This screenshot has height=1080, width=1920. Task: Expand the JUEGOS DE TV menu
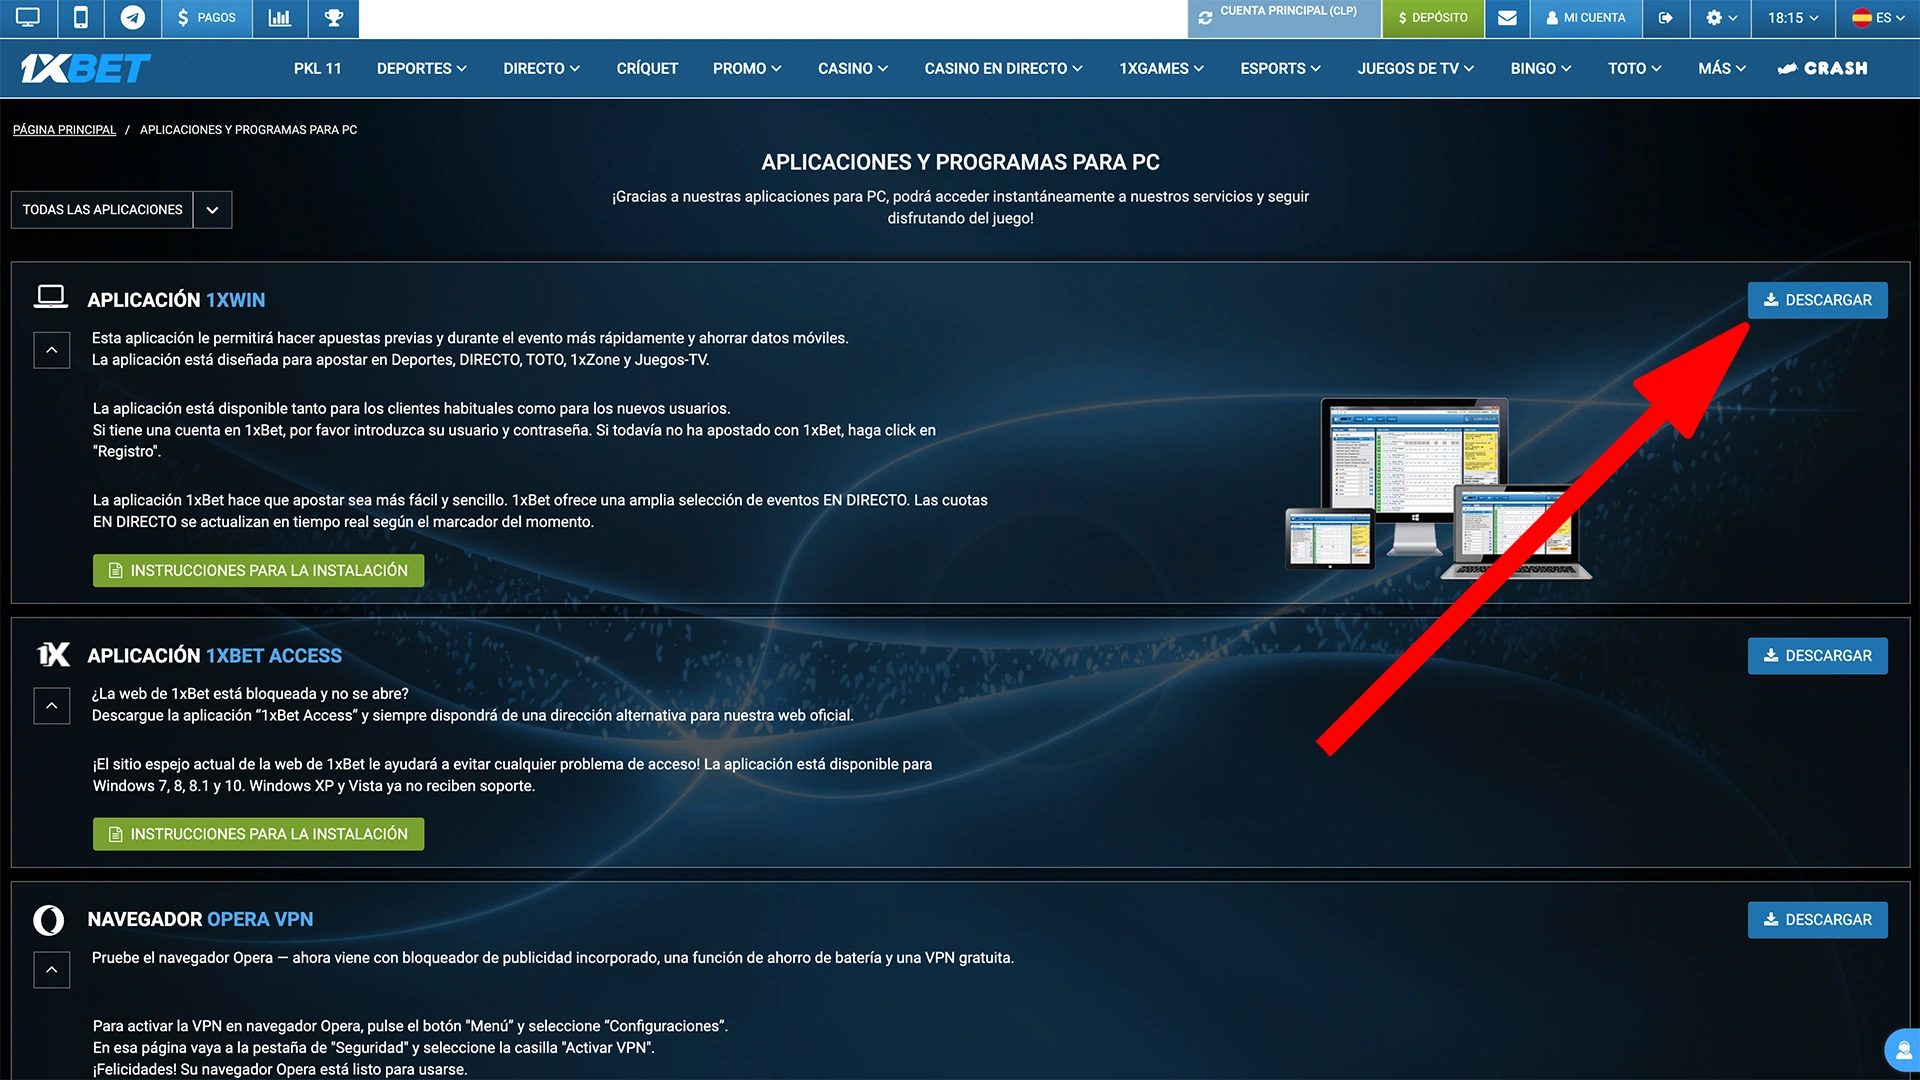(1415, 68)
